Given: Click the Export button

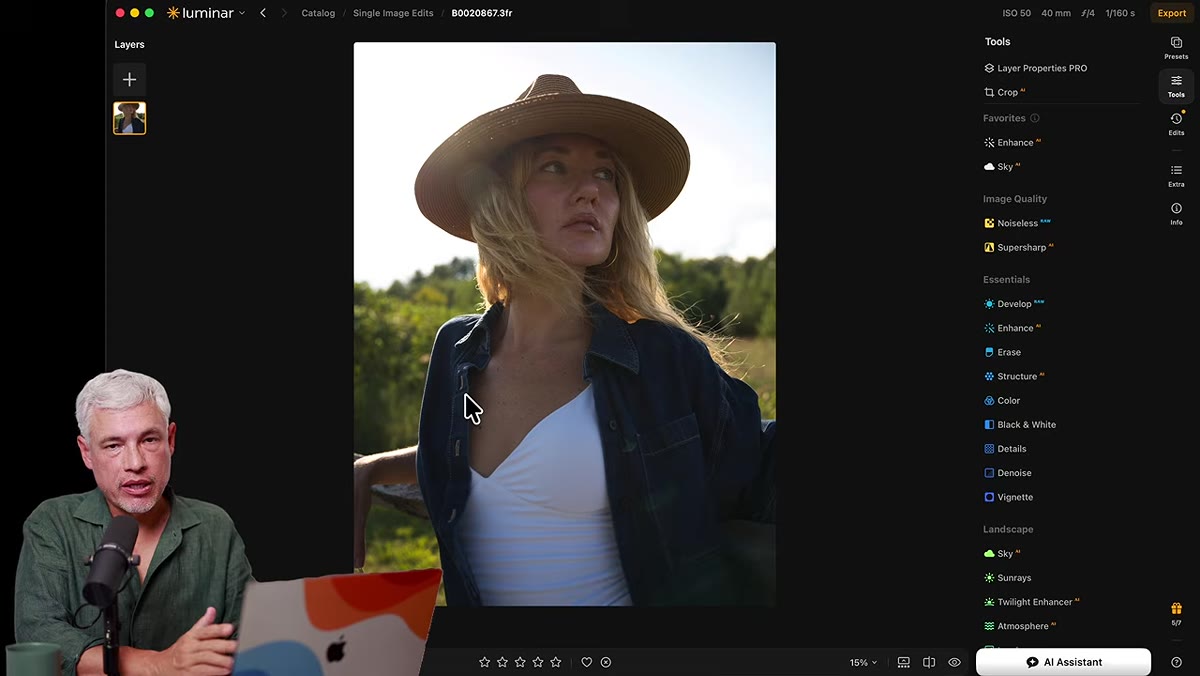Looking at the screenshot, I should pos(1172,13).
